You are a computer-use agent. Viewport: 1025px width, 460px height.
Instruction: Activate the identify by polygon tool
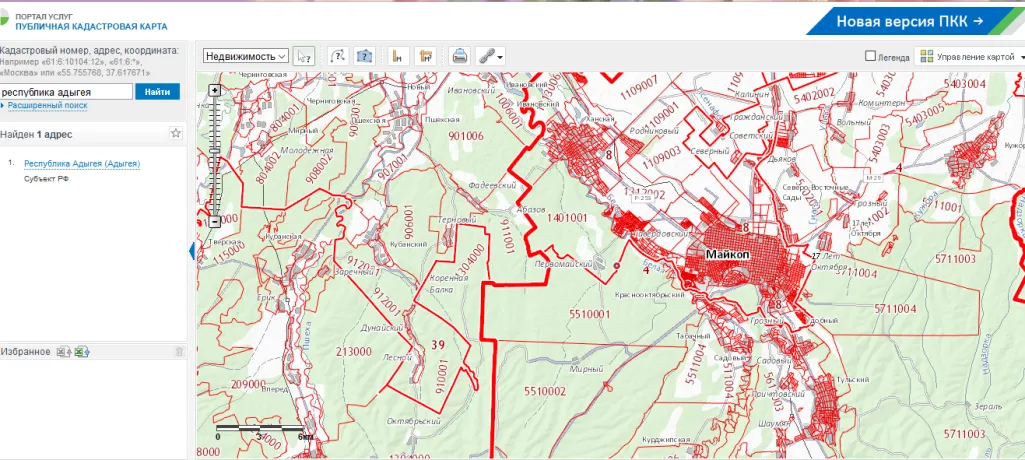pyautogui.click(x=364, y=56)
